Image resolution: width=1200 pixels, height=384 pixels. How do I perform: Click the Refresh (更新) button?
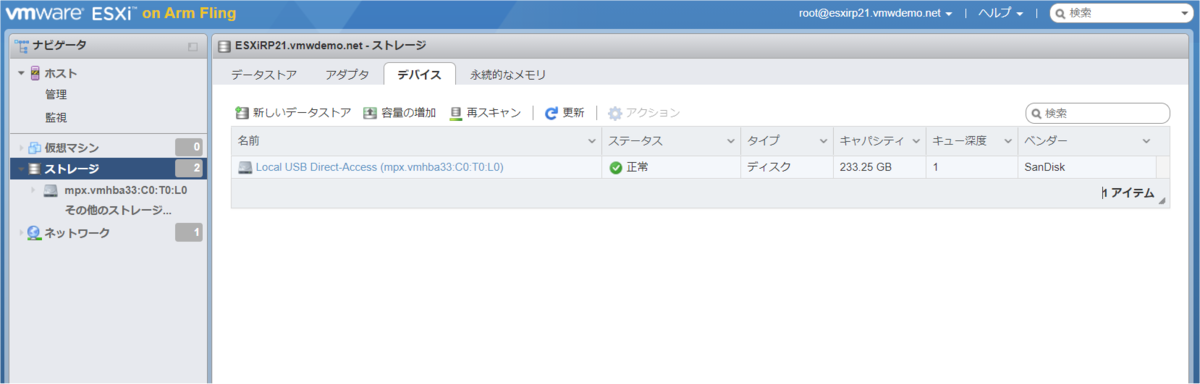565,114
